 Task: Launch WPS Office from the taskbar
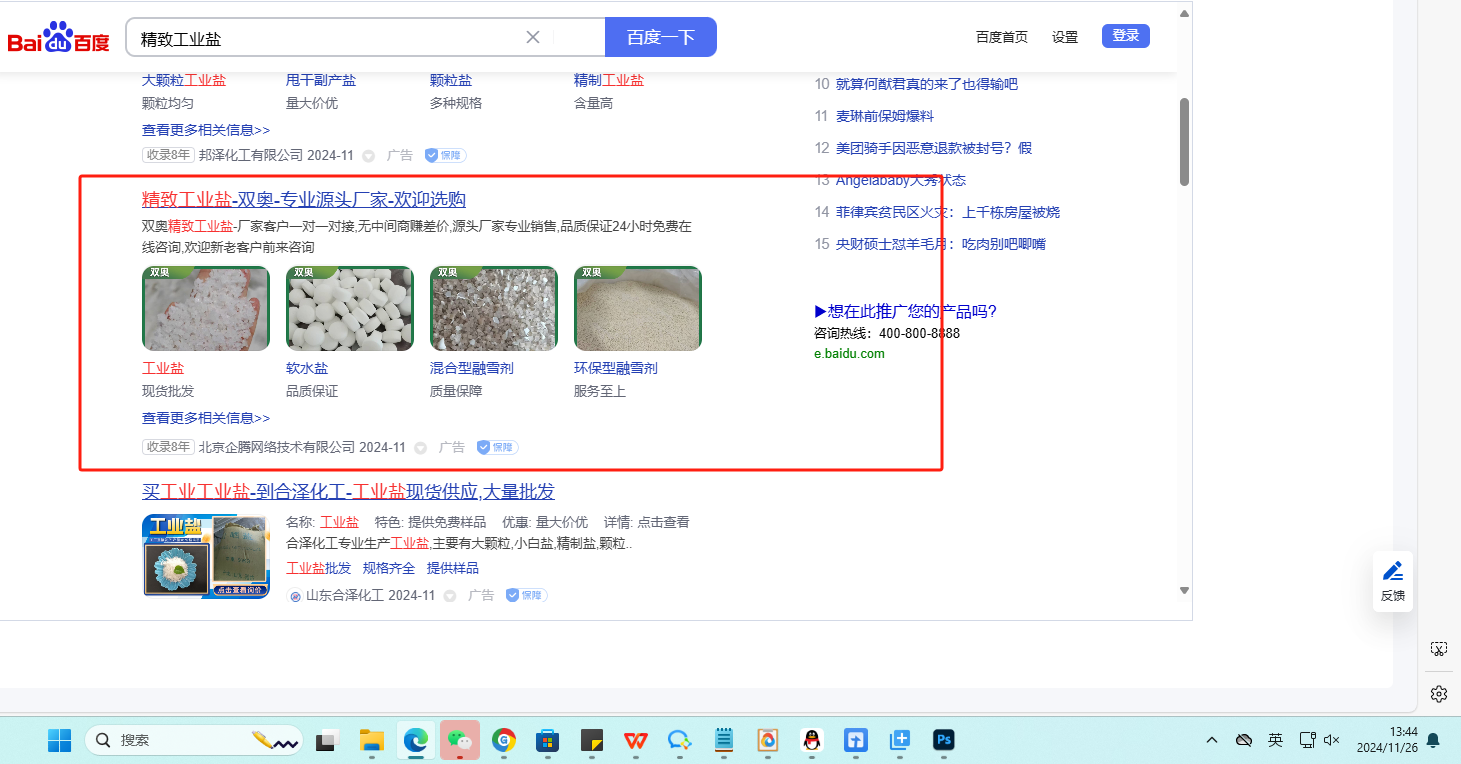(636, 740)
